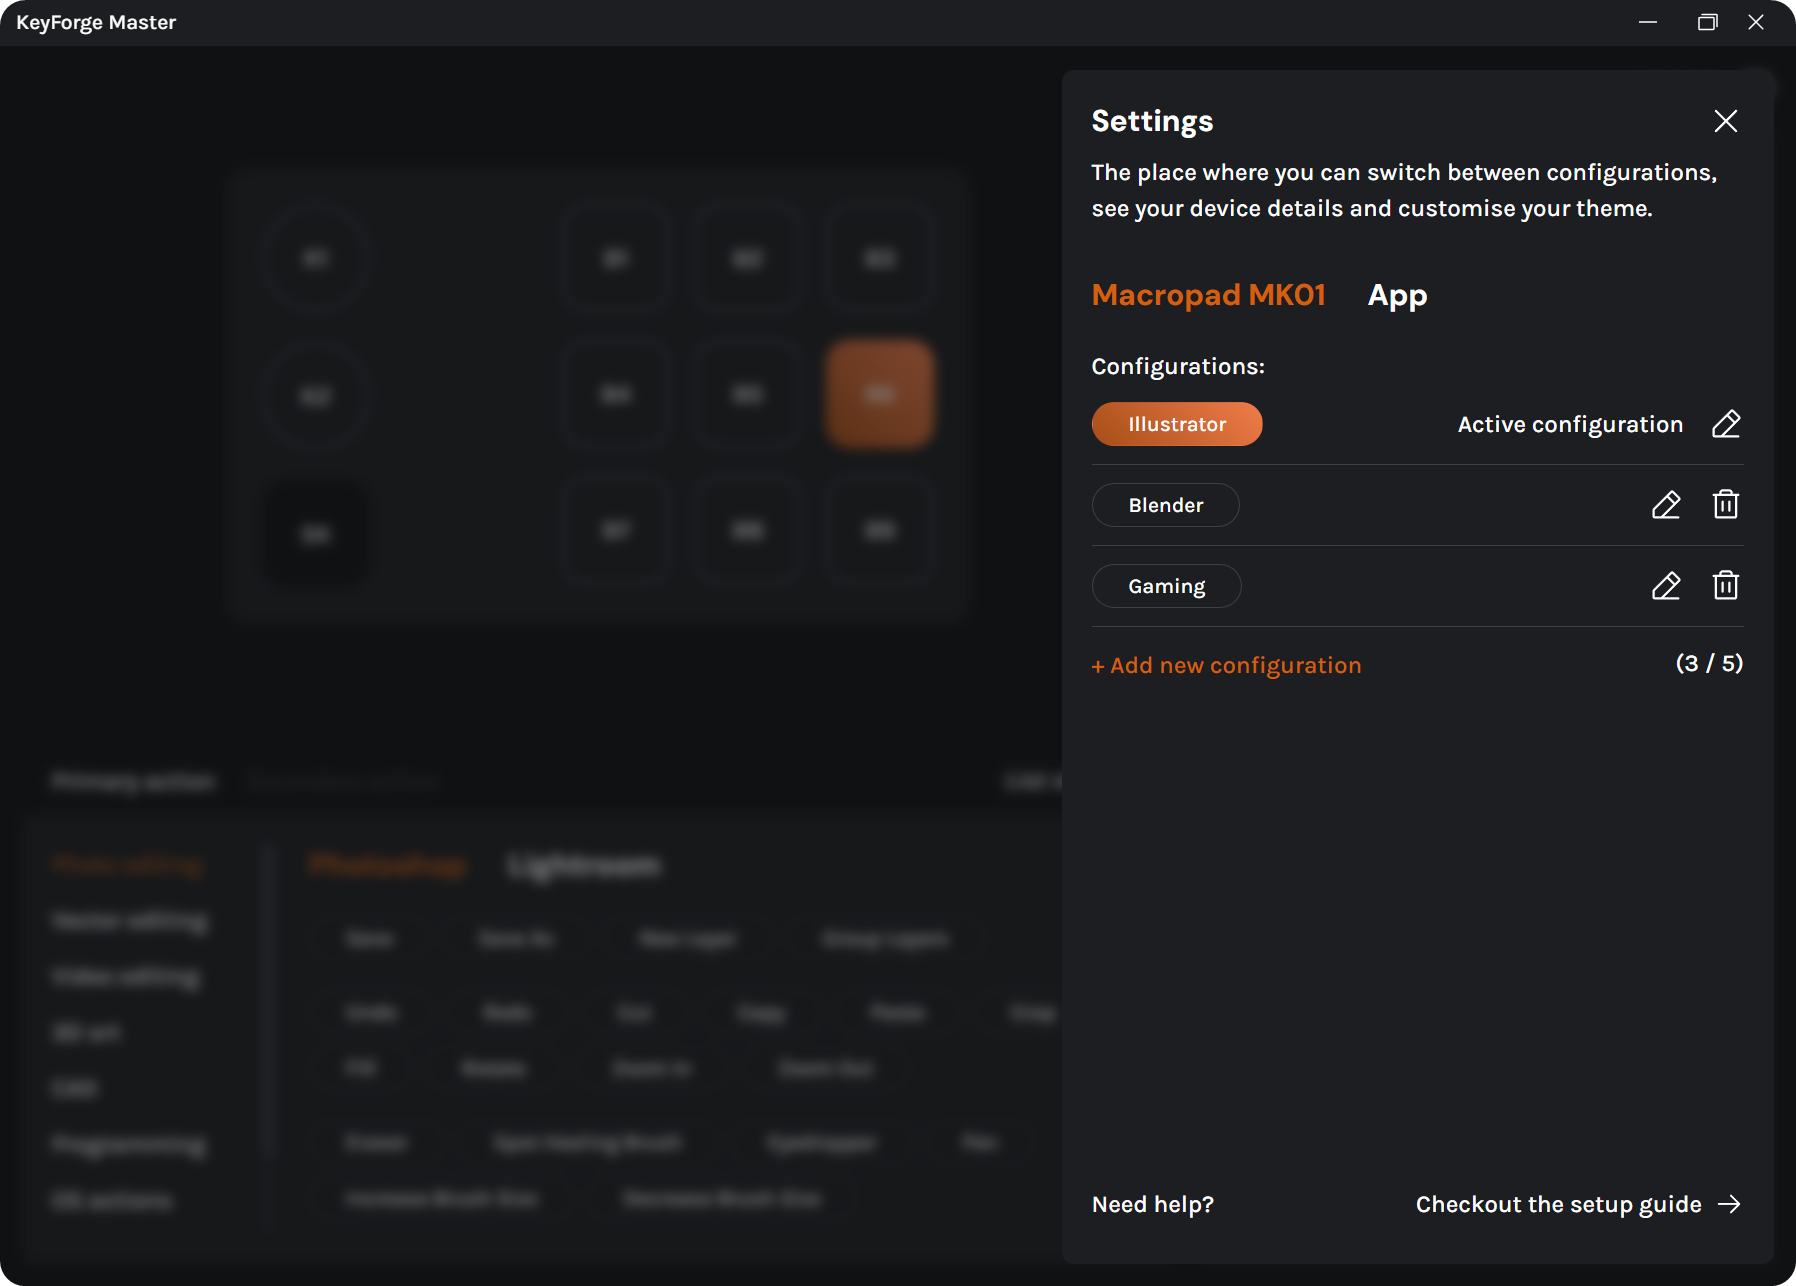Click the Need help? text
1796x1286 pixels.
pos(1153,1204)
